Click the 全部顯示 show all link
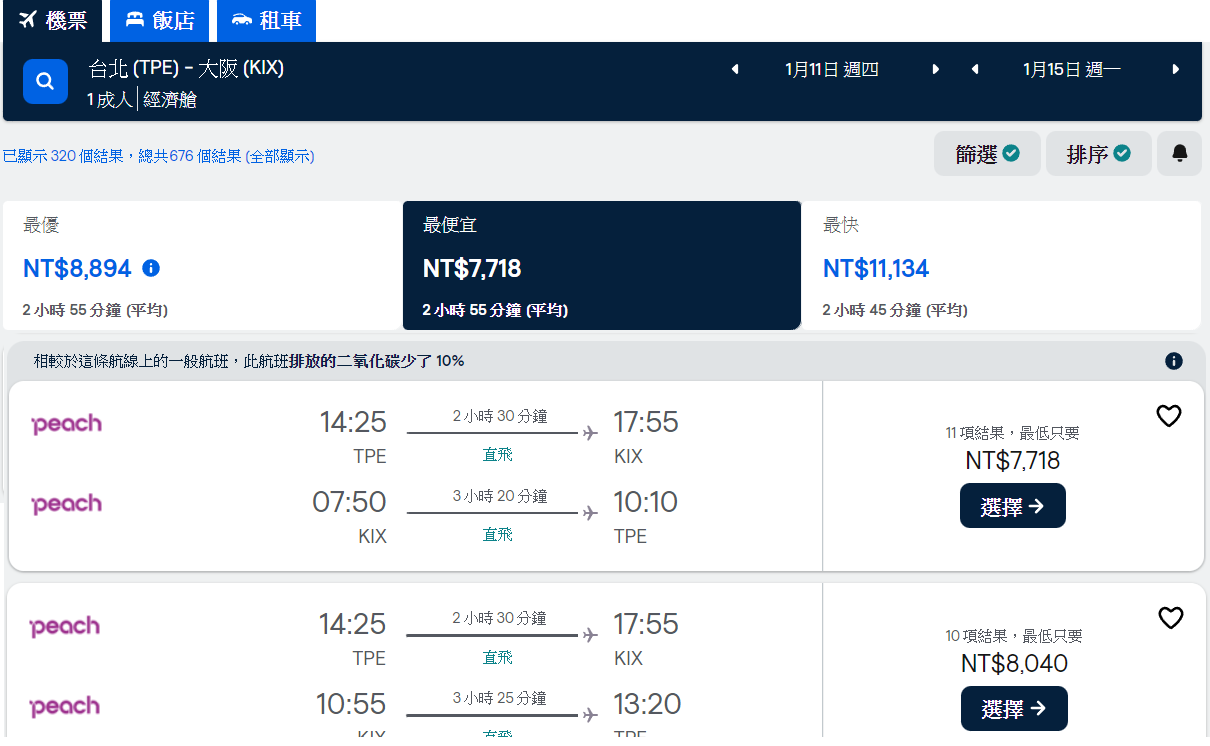Image resolution: width=1210 pixels, height=746 pixels. click(280, 157)
